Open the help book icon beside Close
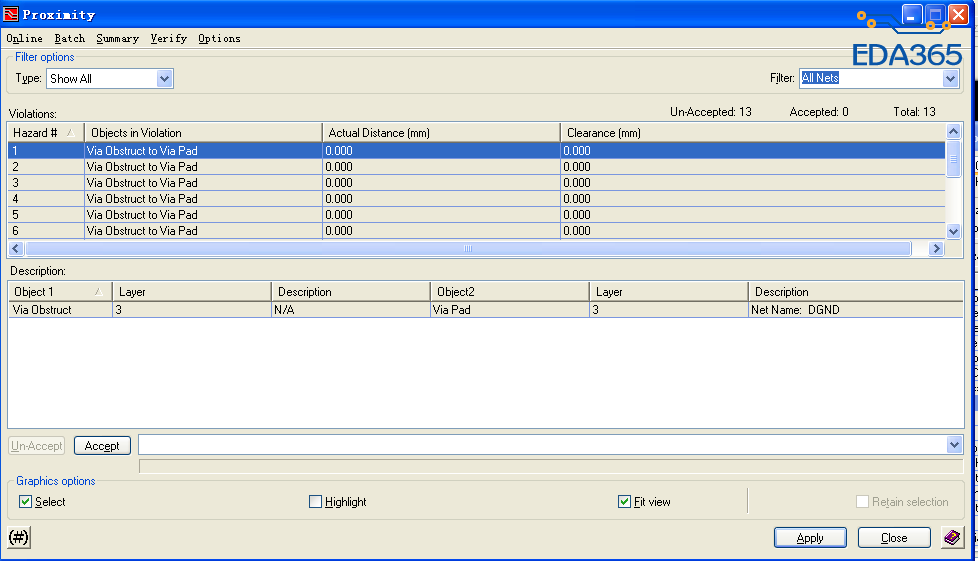978x561 pixels. [x=952, y=538]
